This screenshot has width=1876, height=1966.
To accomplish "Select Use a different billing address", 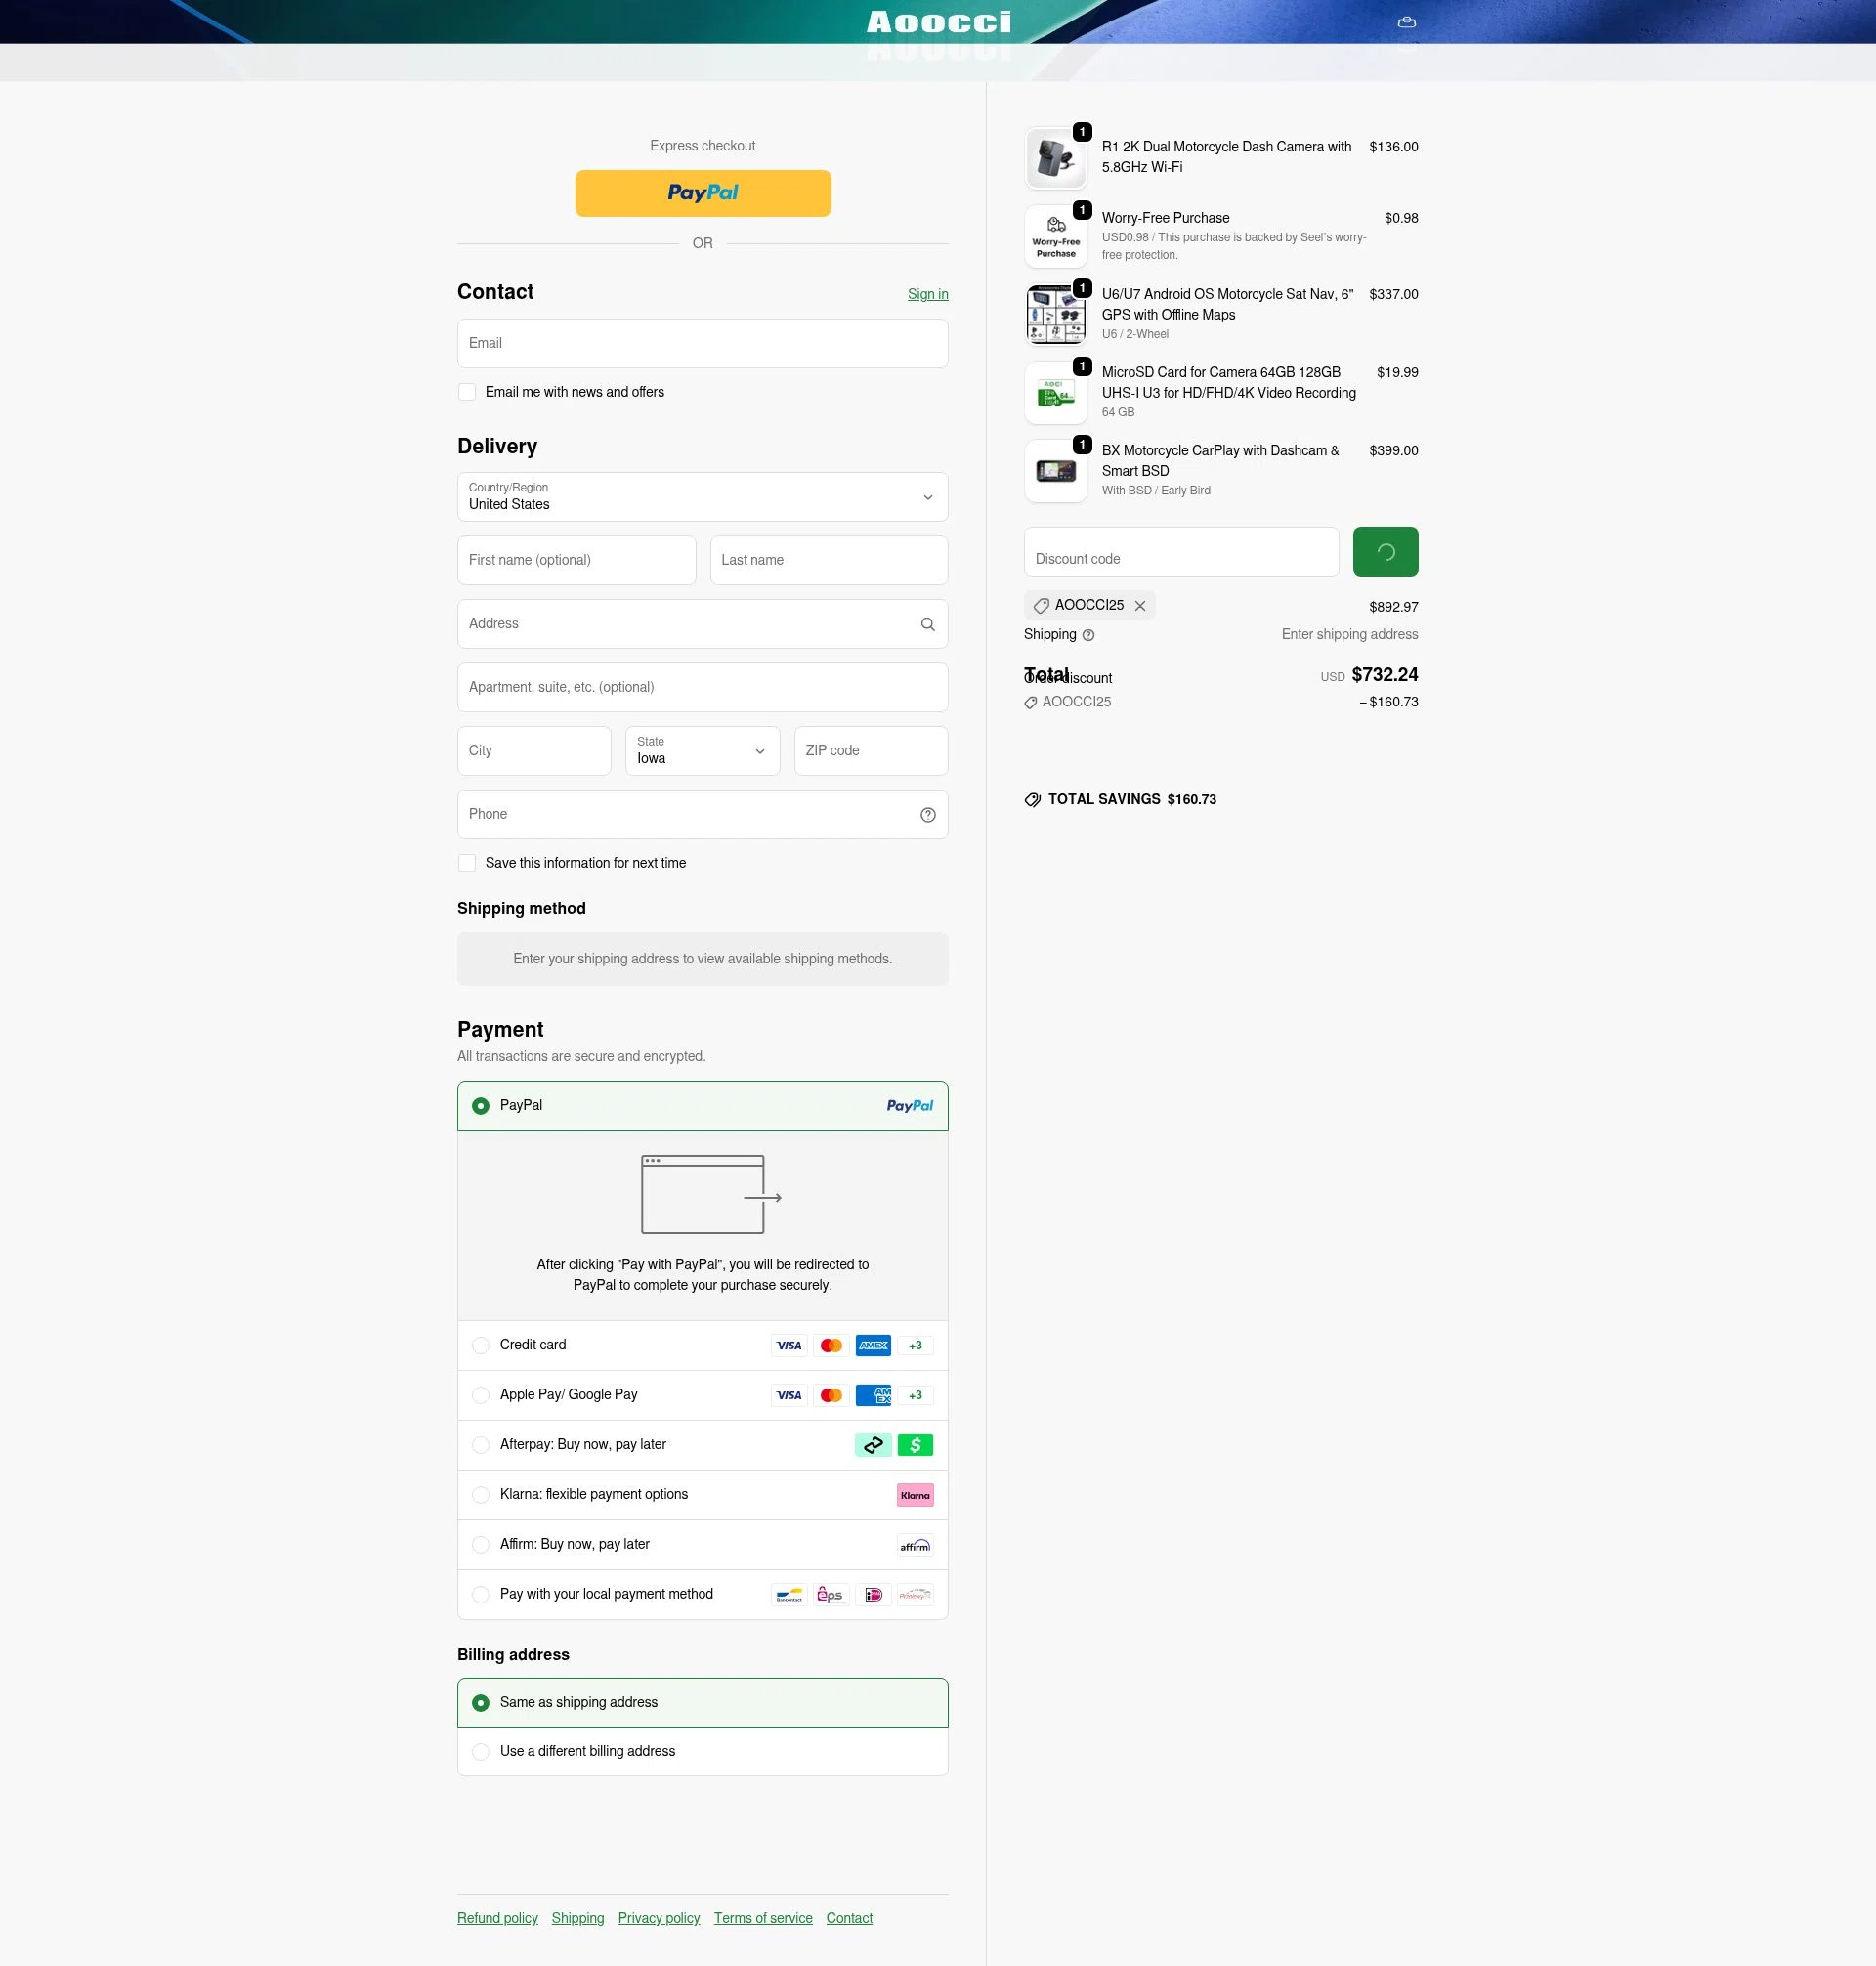I will [481, 1751].
